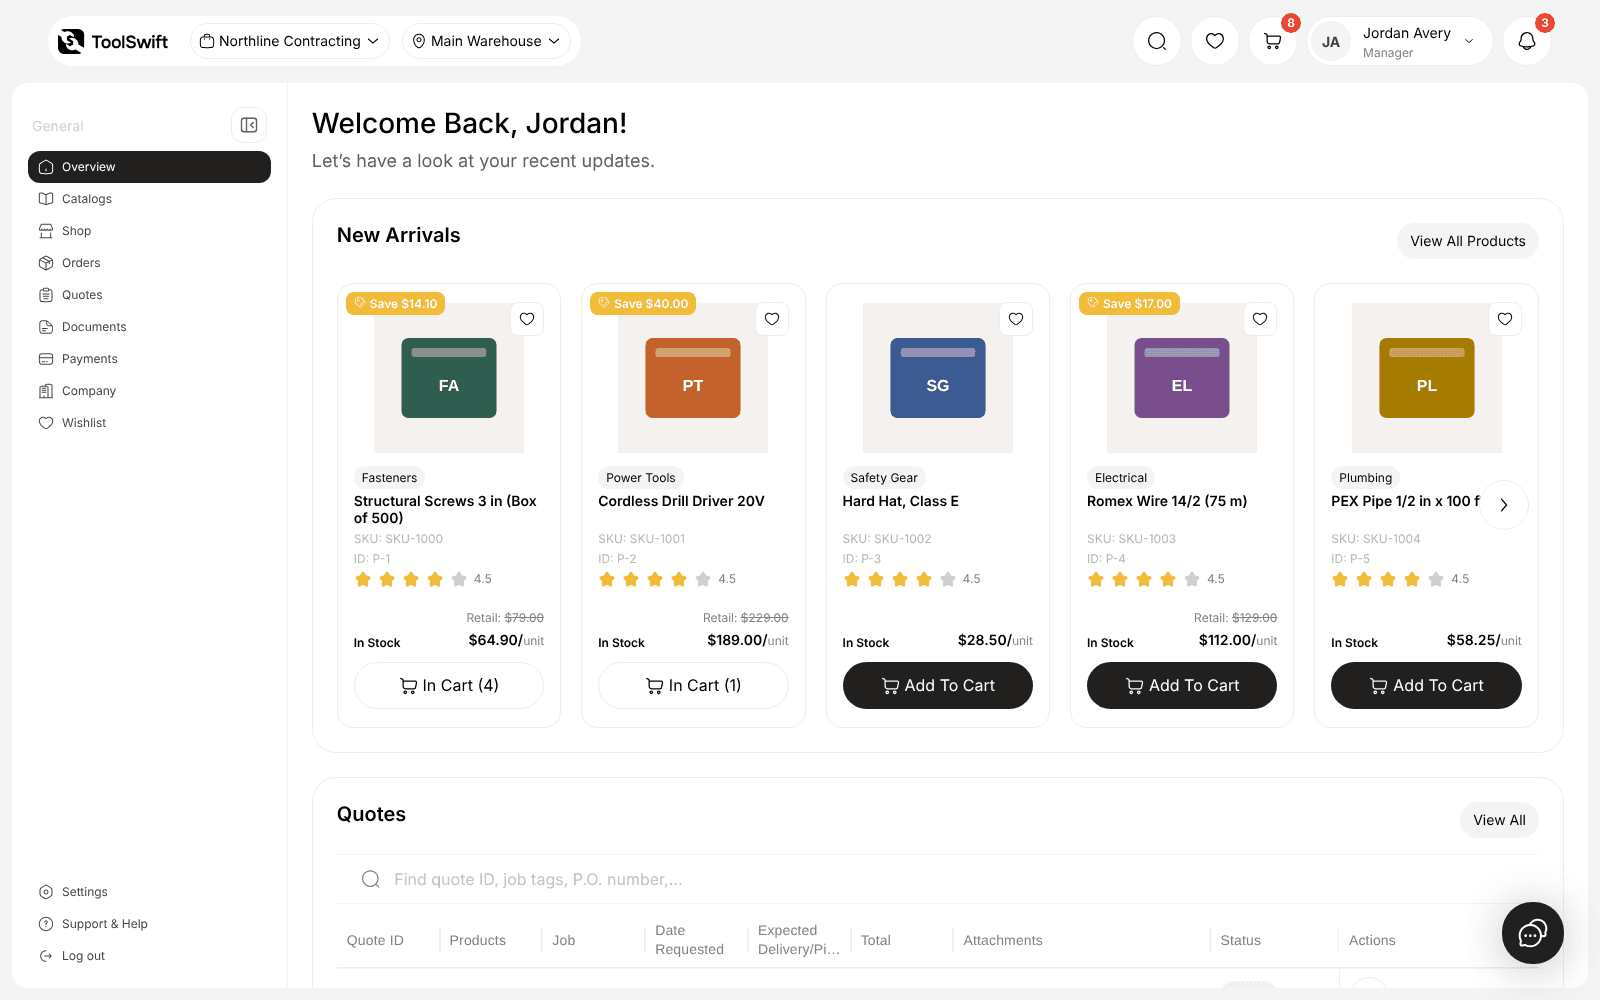Click View All Products button

click(1467, 241)
